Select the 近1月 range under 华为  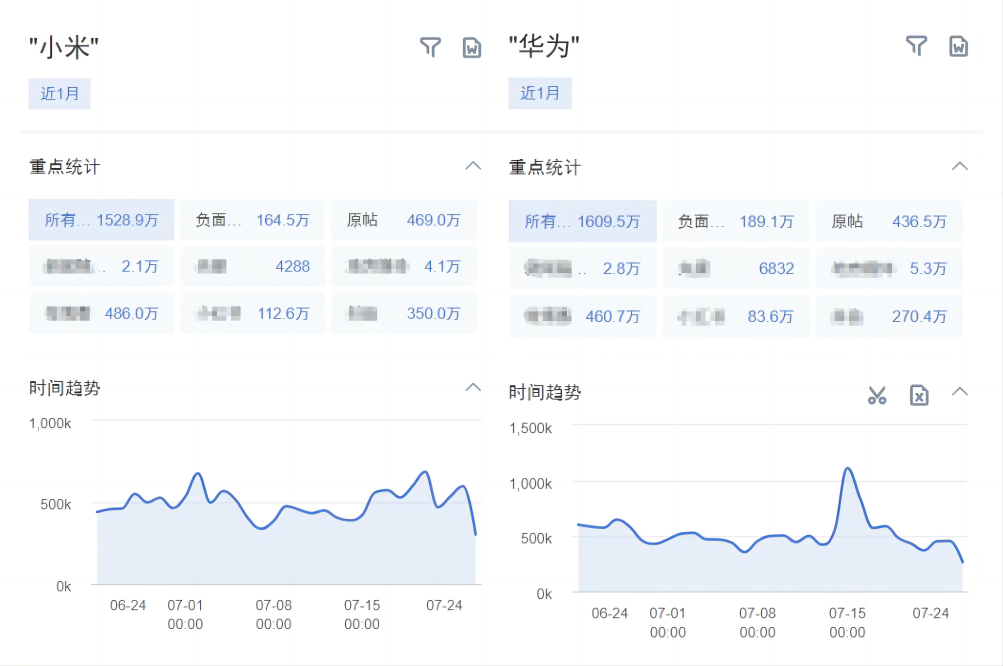tap(540, 93)
